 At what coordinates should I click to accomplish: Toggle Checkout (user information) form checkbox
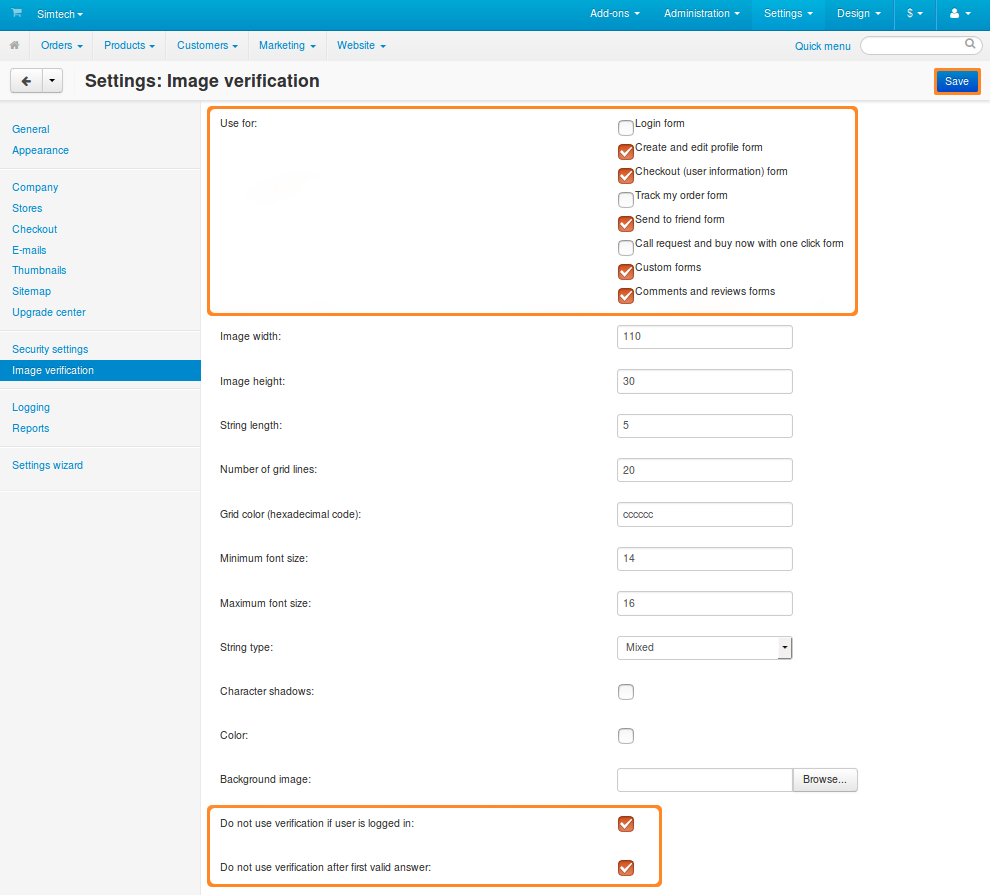click(x=626, y=175)
